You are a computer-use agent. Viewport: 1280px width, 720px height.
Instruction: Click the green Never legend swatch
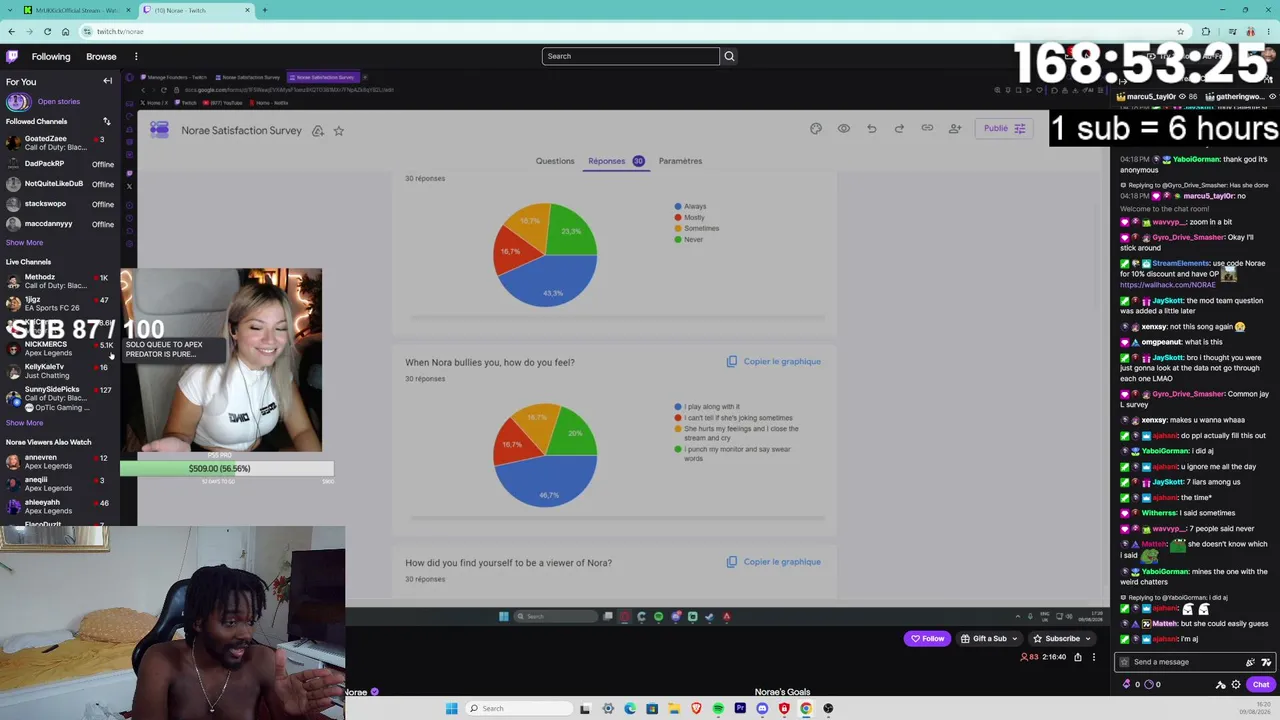coord(678,239)
